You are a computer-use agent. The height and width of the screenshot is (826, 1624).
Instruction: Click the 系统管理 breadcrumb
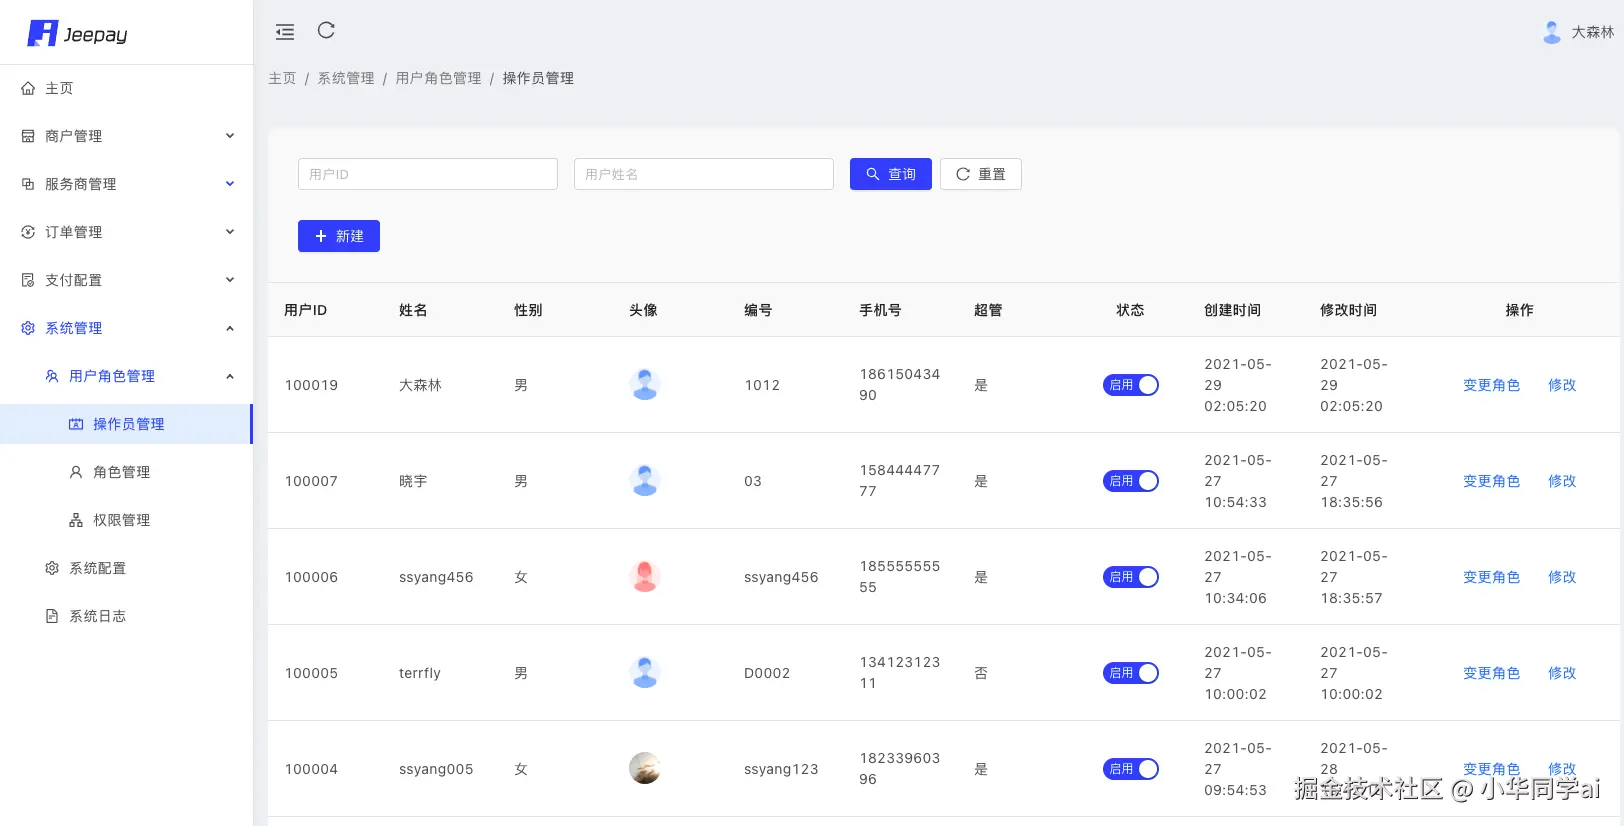pyautogui.click(x=346, y=78)
